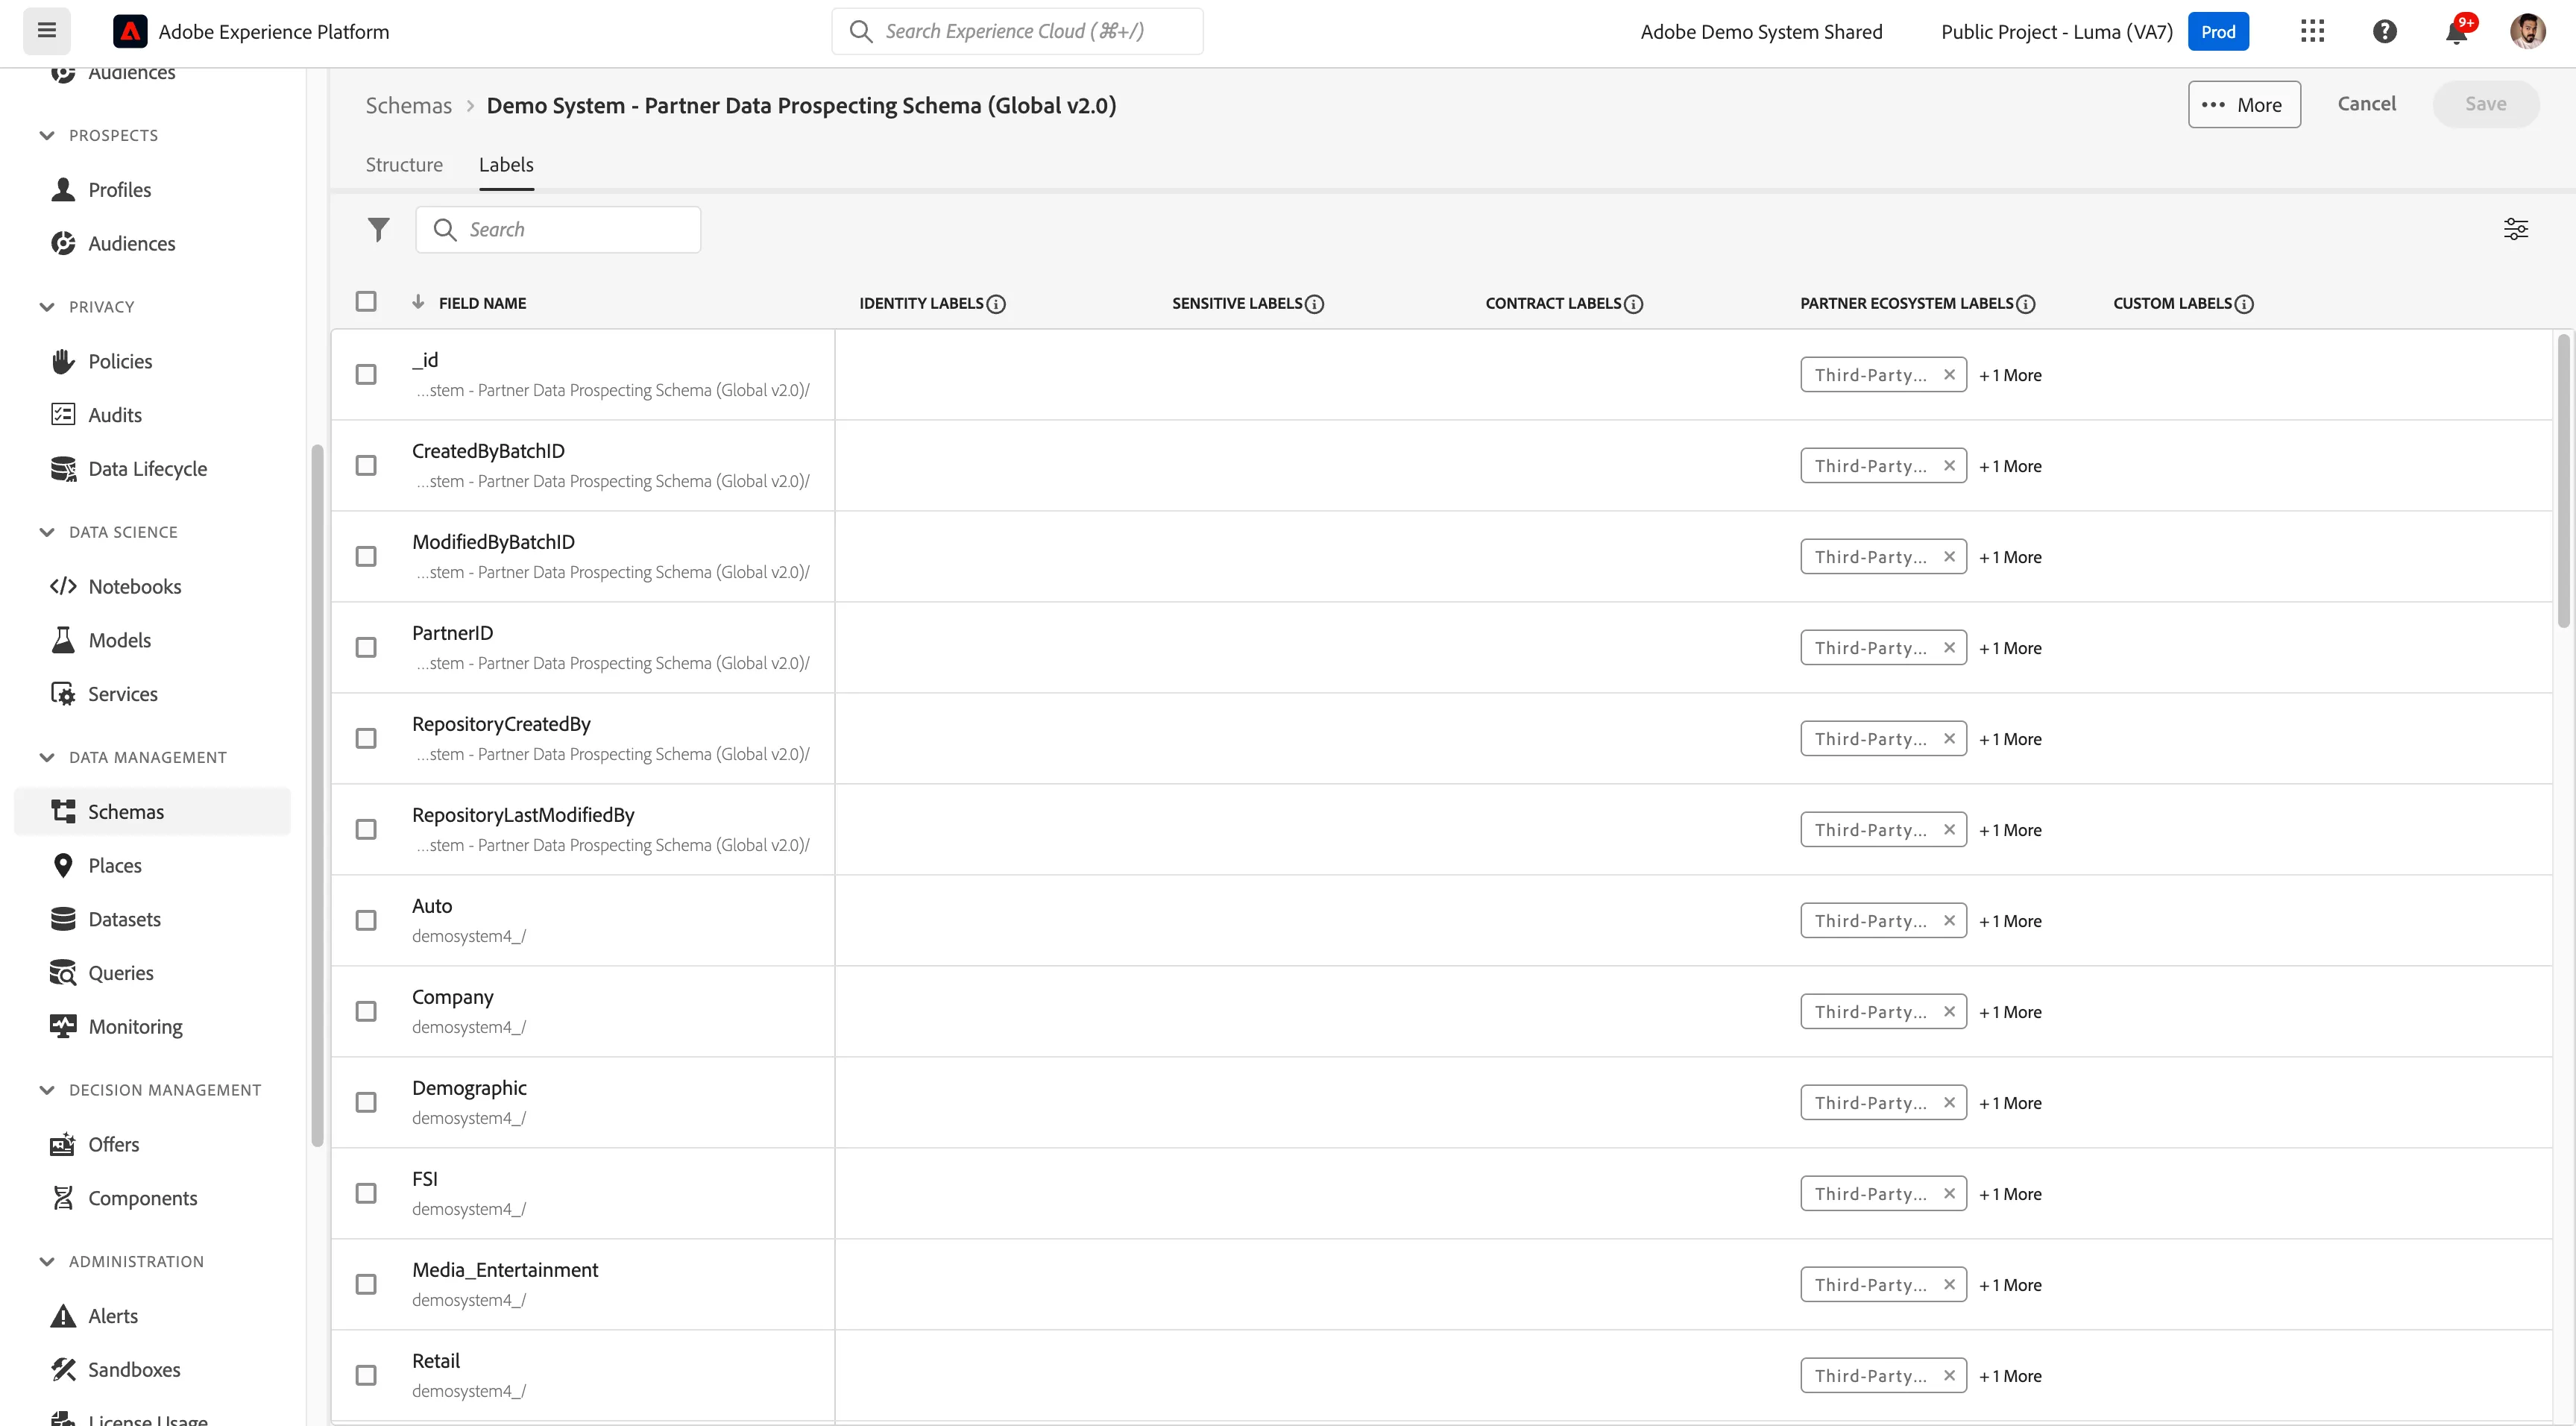2576x1426 pixels.
Task: Click the Cancel button
Action: click(x=2366, y=104)
